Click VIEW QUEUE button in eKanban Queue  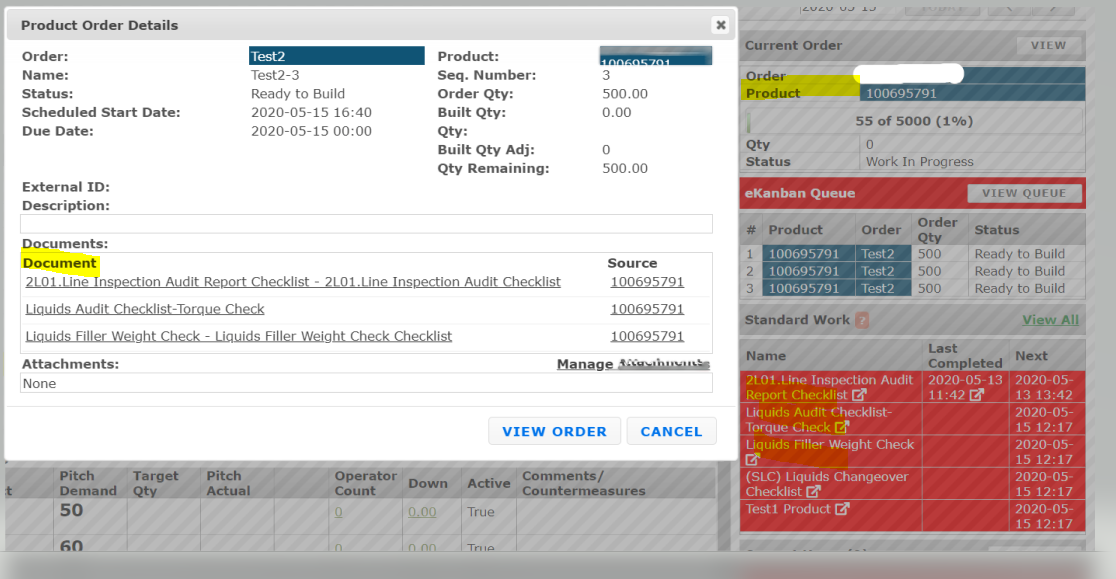[x=1024, y=193]
